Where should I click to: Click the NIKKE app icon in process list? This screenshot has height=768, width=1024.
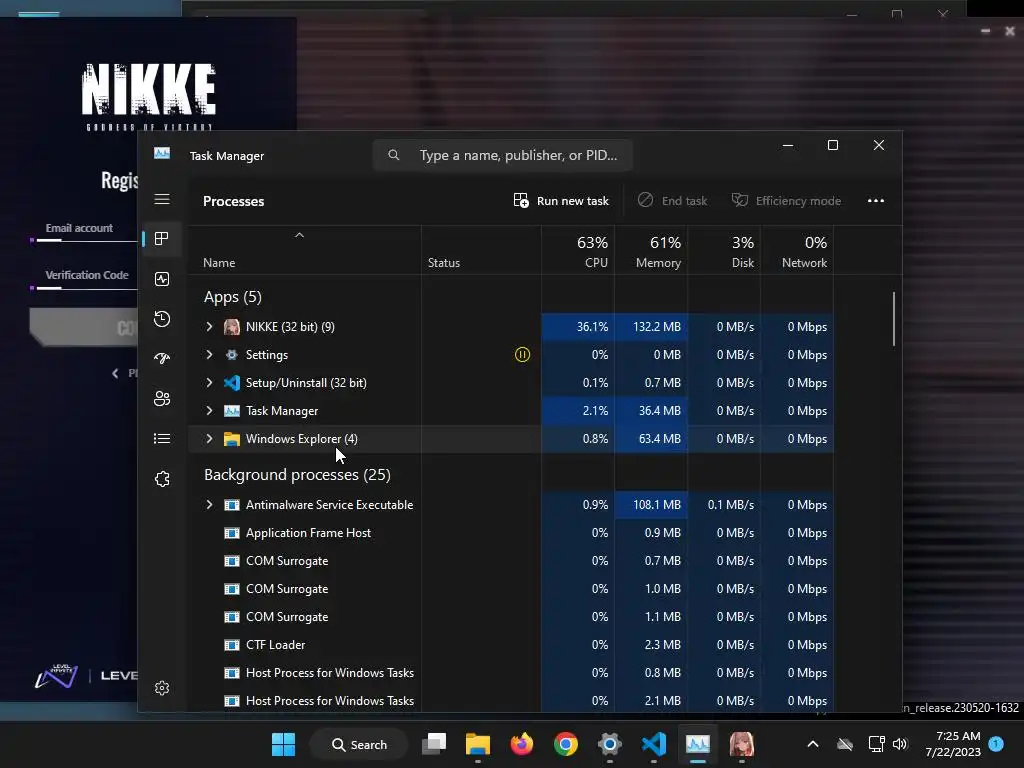[x=232, y=327]
